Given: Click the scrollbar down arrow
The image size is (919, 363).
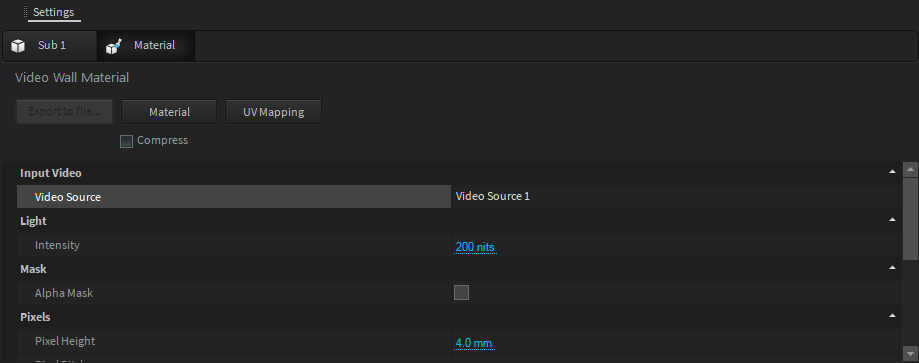Looking at the screenshot, I should coord(910,353).
